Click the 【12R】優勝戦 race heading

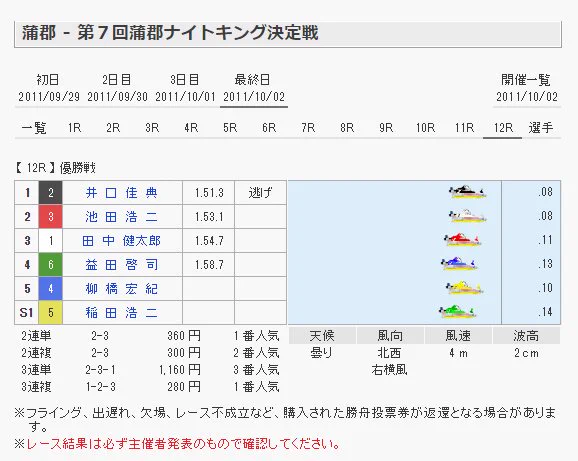pyautogui.click(x=55, y=168)
